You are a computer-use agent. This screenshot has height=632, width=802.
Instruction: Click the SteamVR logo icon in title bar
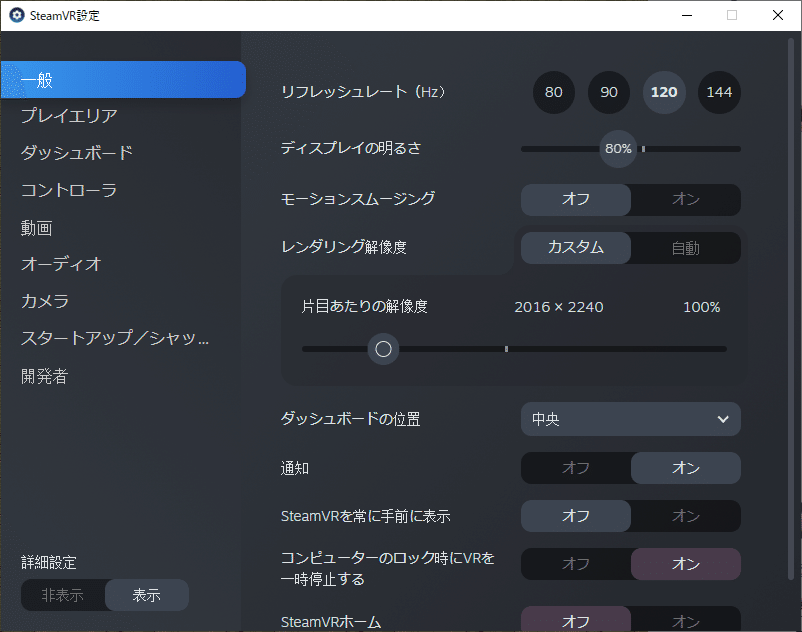point(16,15)
